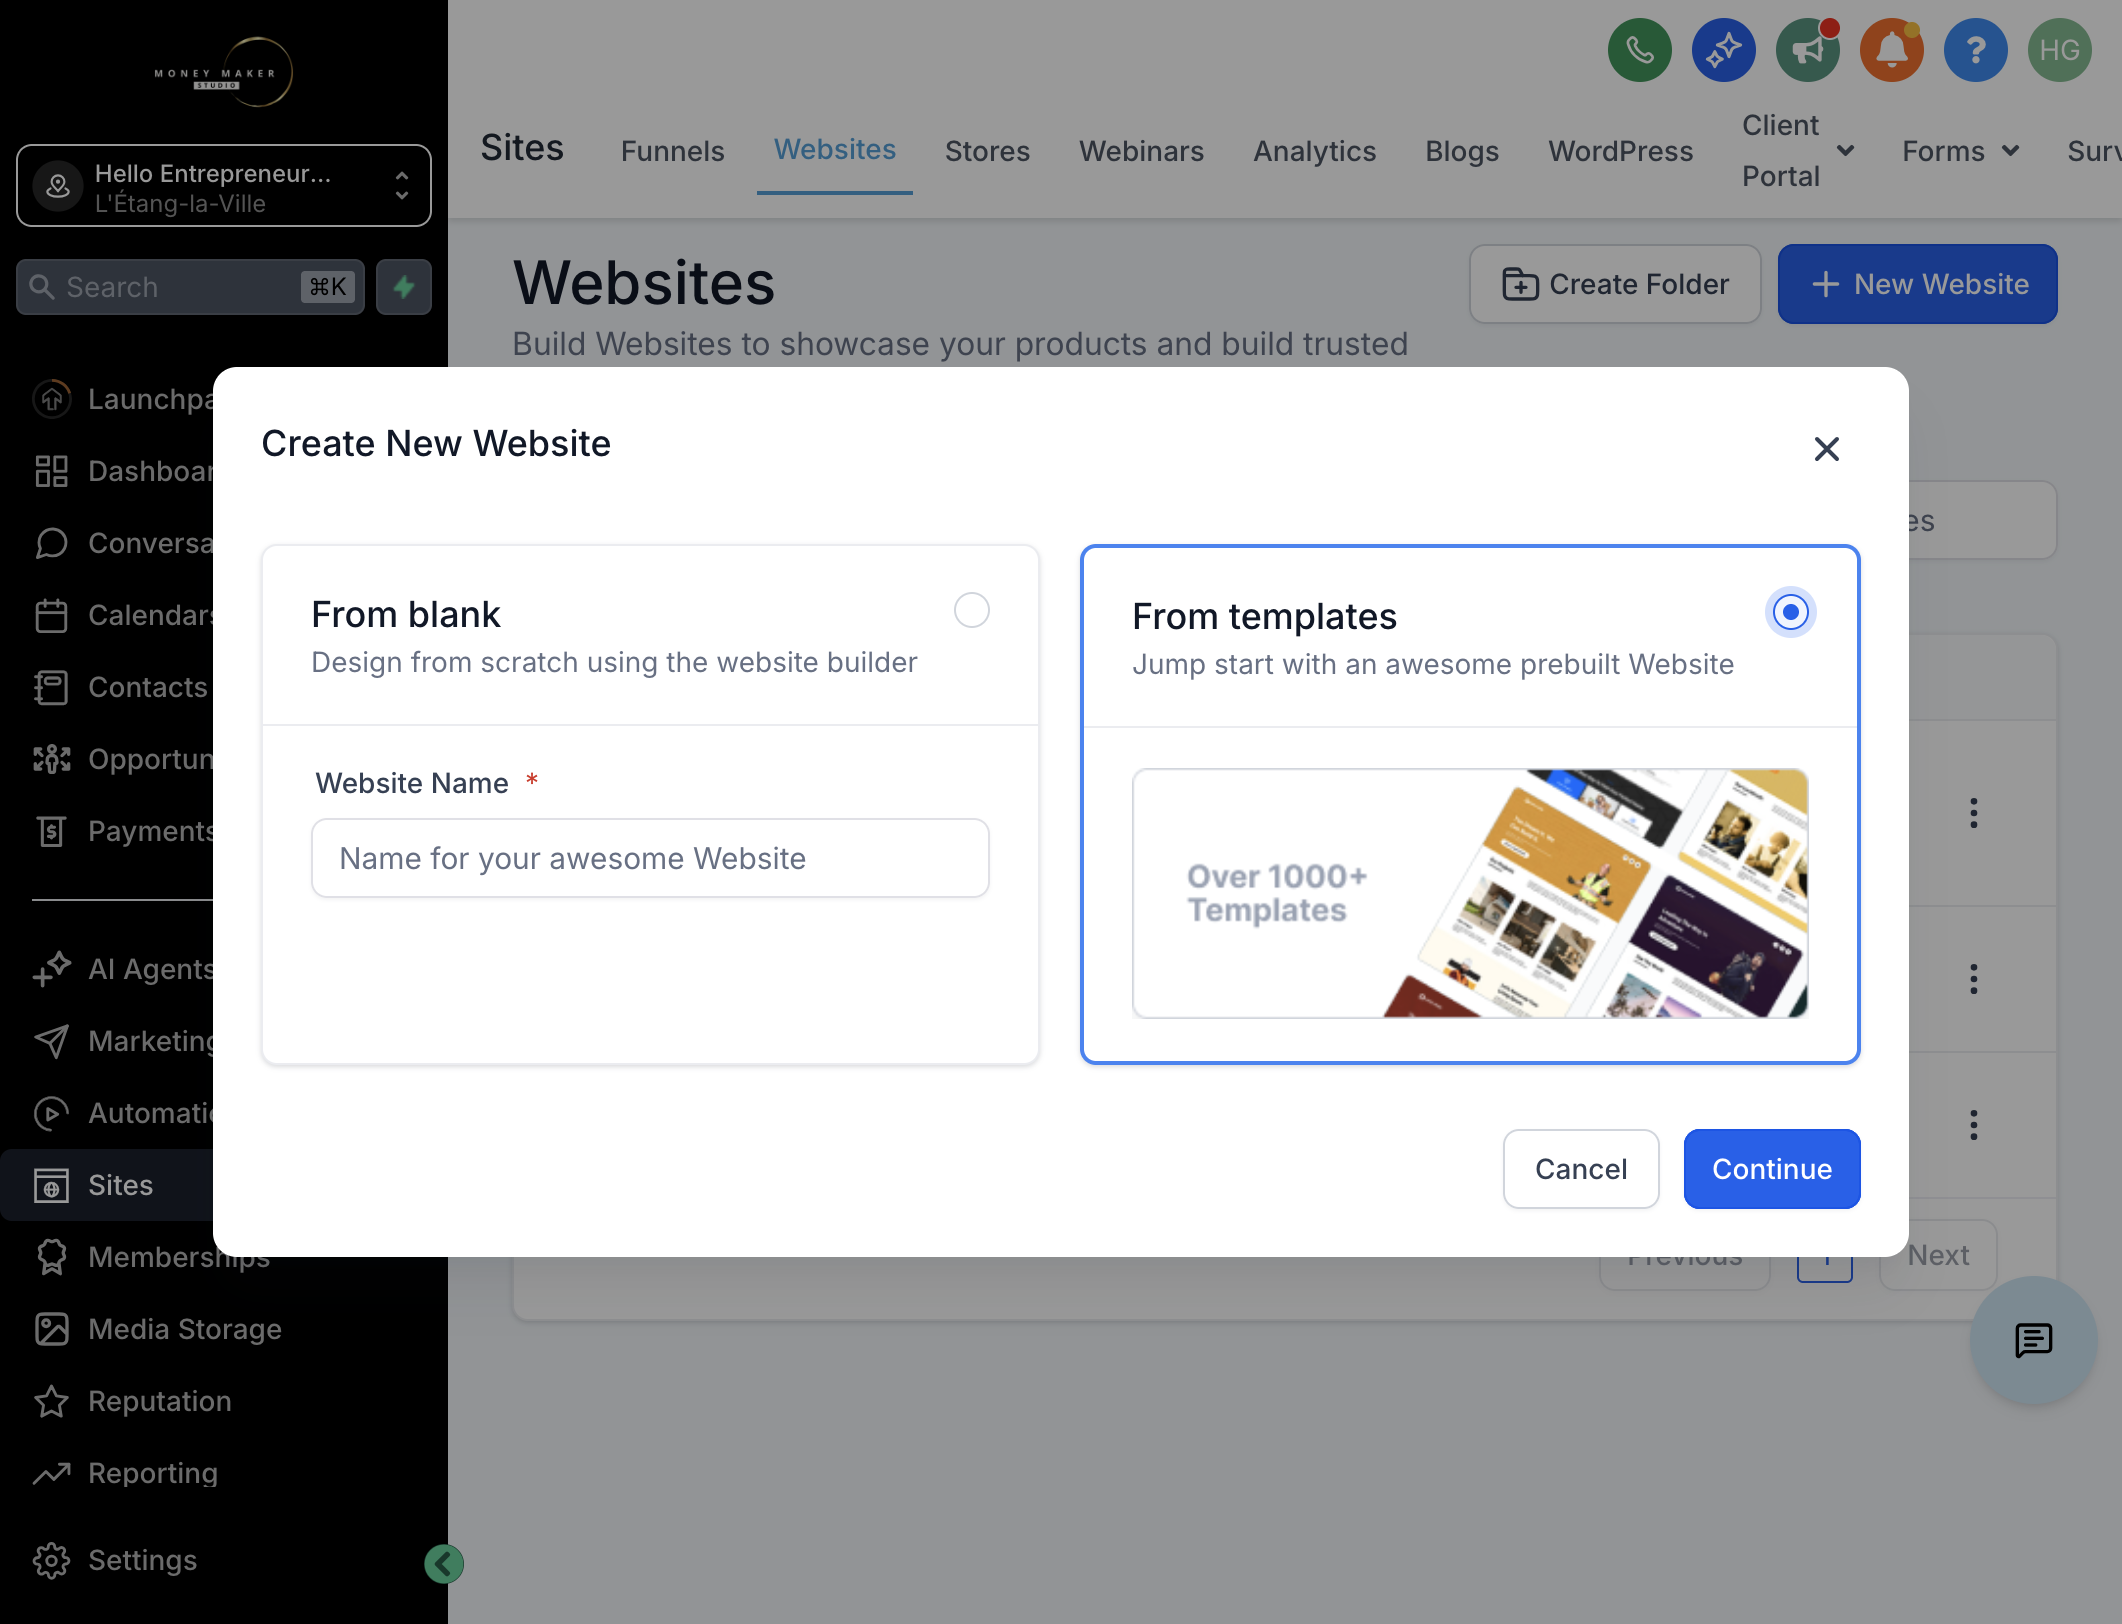Click the help question mark icon
The image size is (2122, 1624).
[x=1976, y=50]
